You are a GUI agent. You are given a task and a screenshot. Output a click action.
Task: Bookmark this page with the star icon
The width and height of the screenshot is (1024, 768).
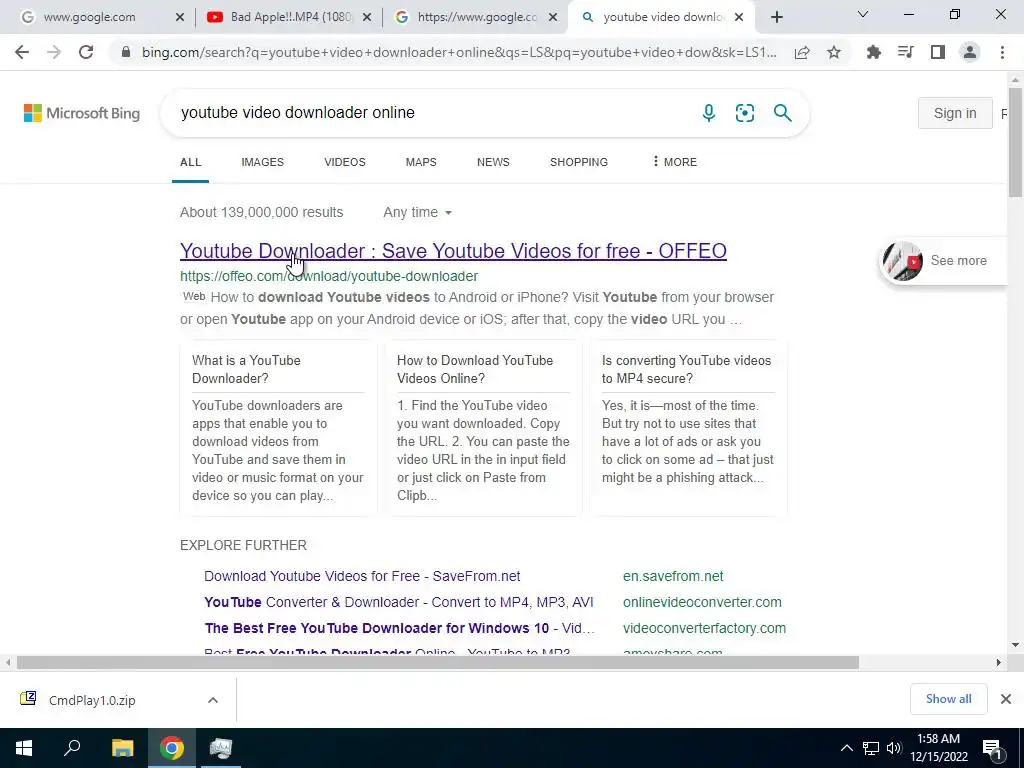click(834, 52)
